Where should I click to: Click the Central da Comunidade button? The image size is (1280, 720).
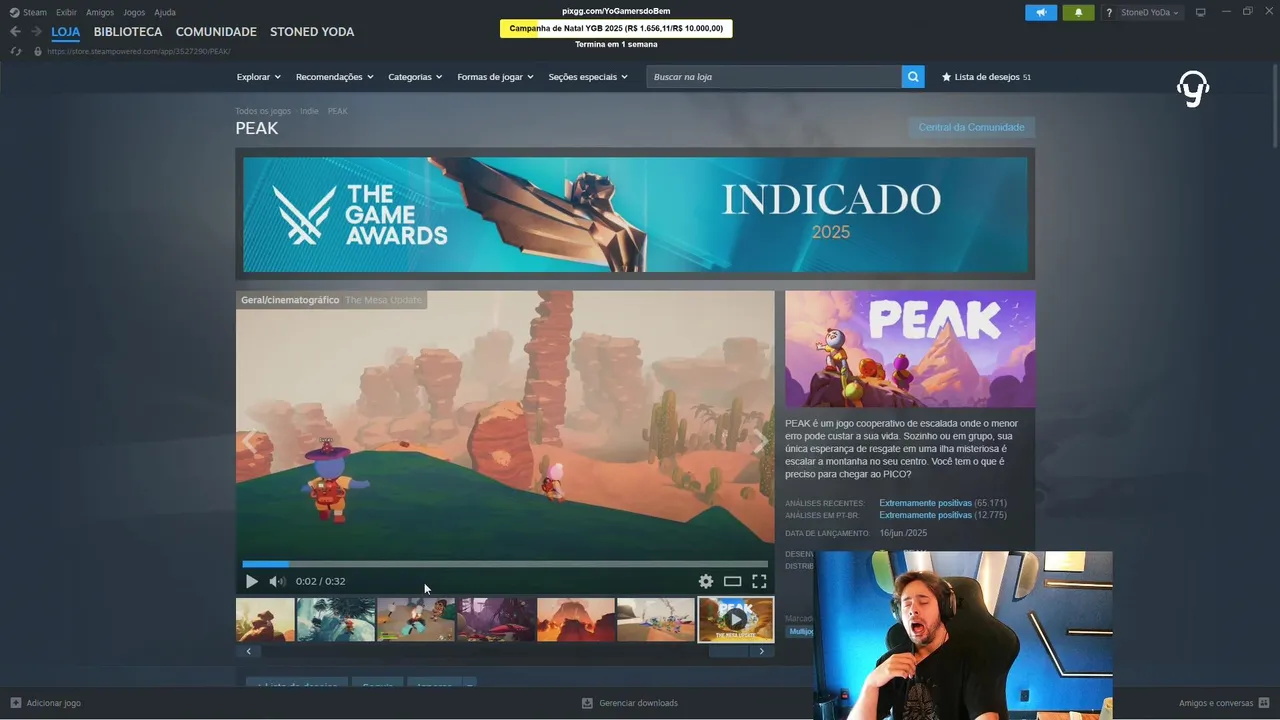tap(971, 127)
